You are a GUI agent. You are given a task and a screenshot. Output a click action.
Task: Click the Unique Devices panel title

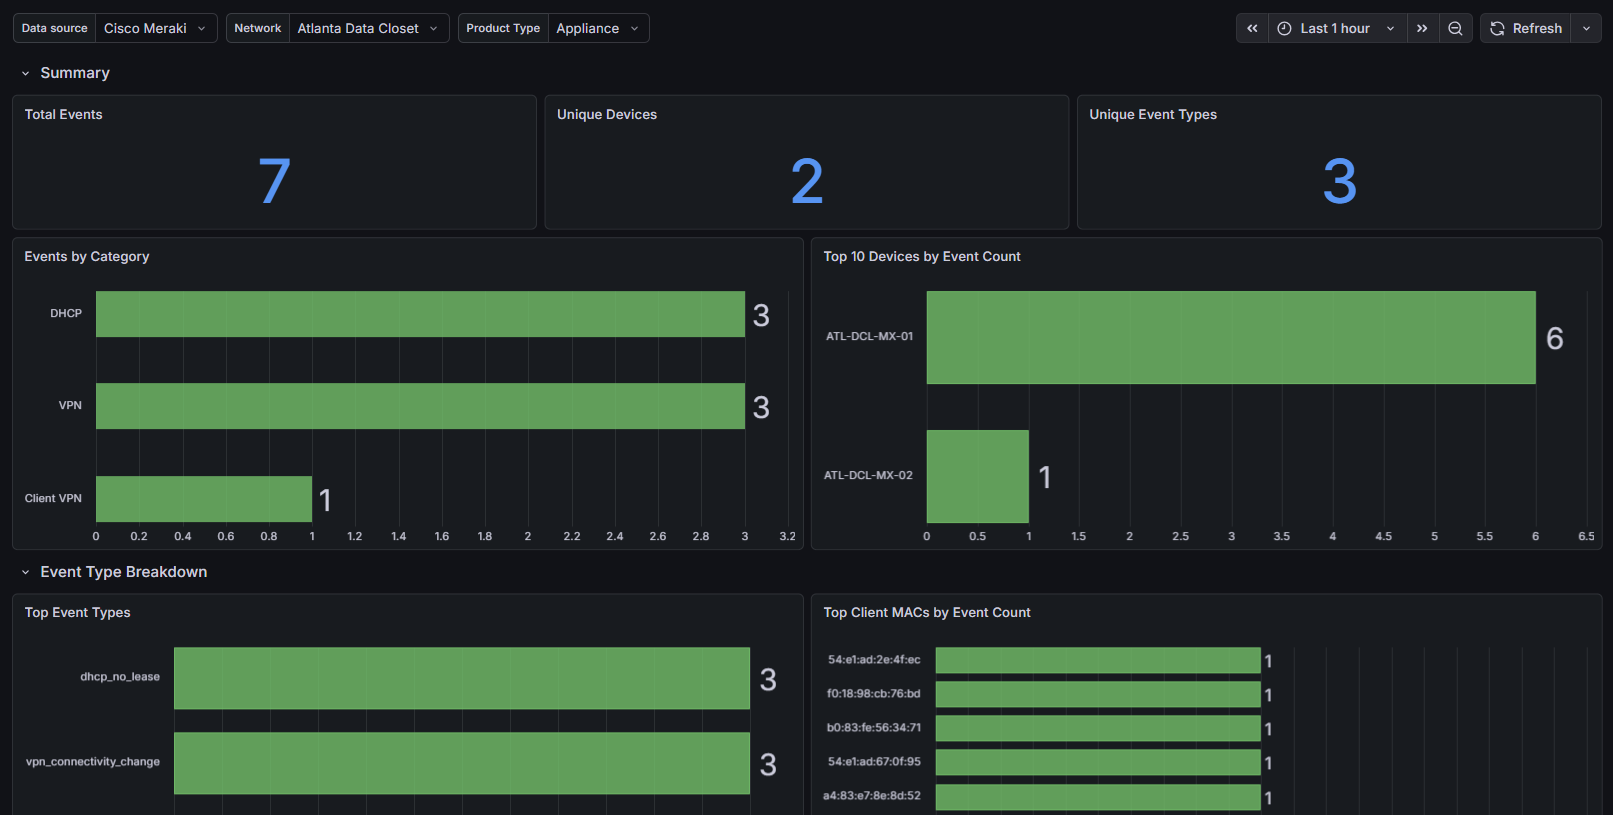(607, 114)
